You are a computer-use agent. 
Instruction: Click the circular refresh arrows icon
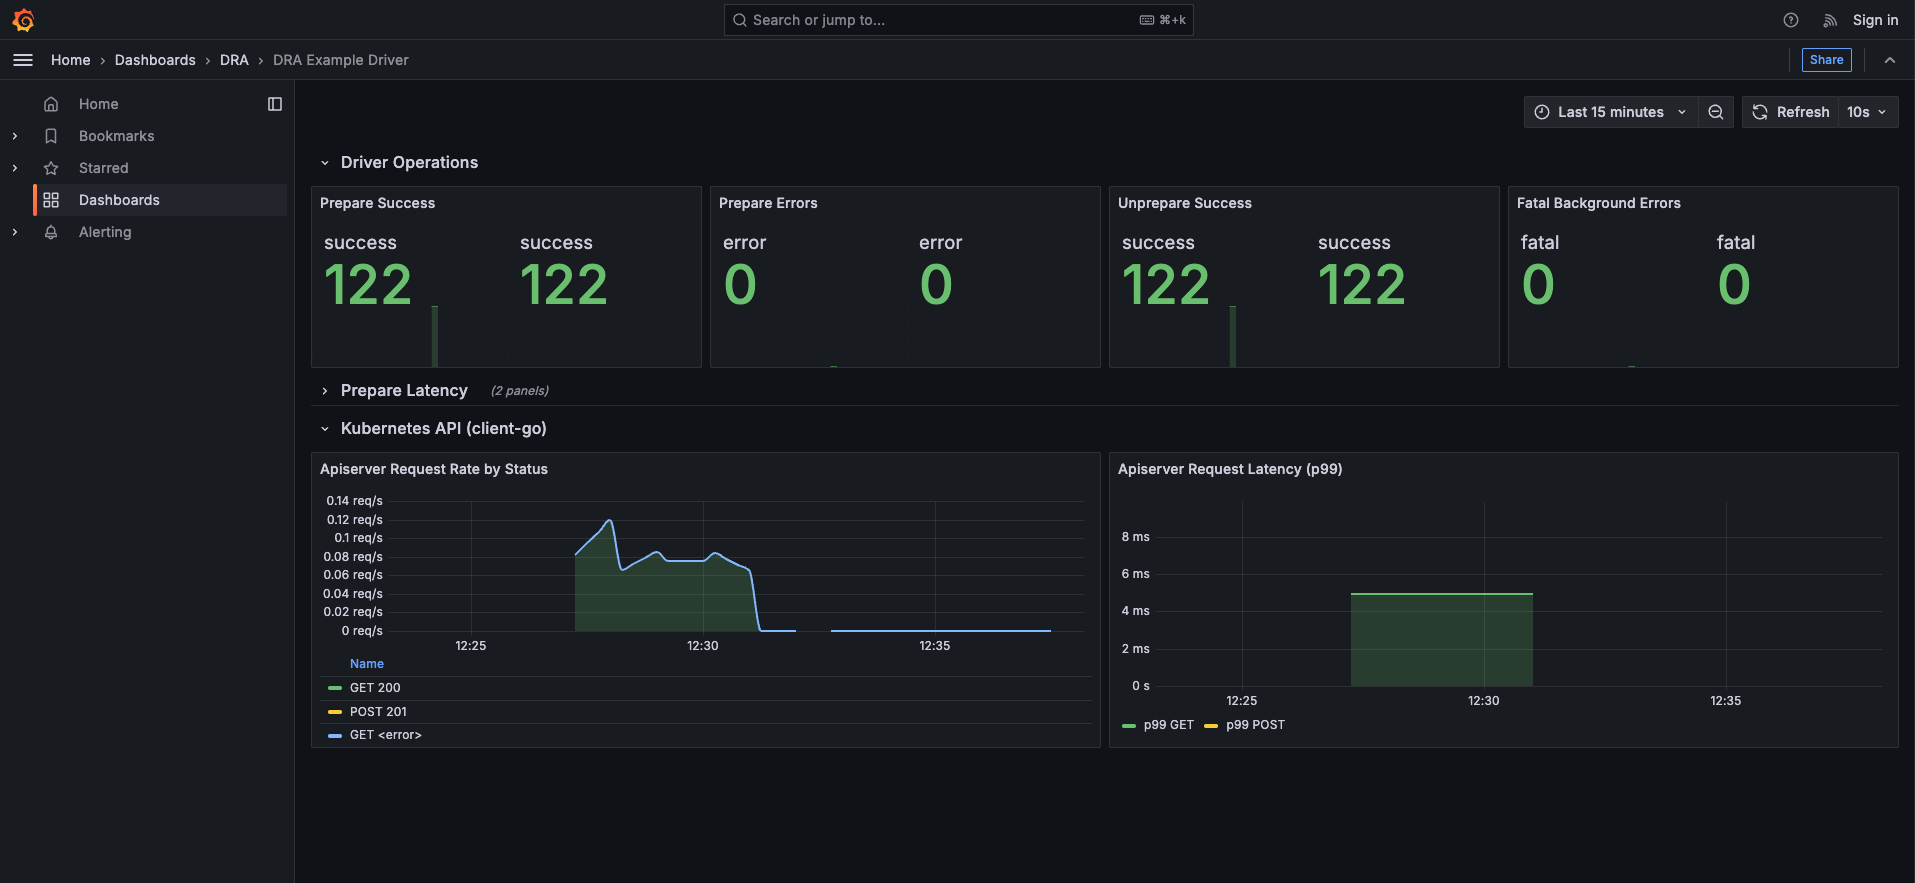pyautogui.click(x=1760, y=112)
